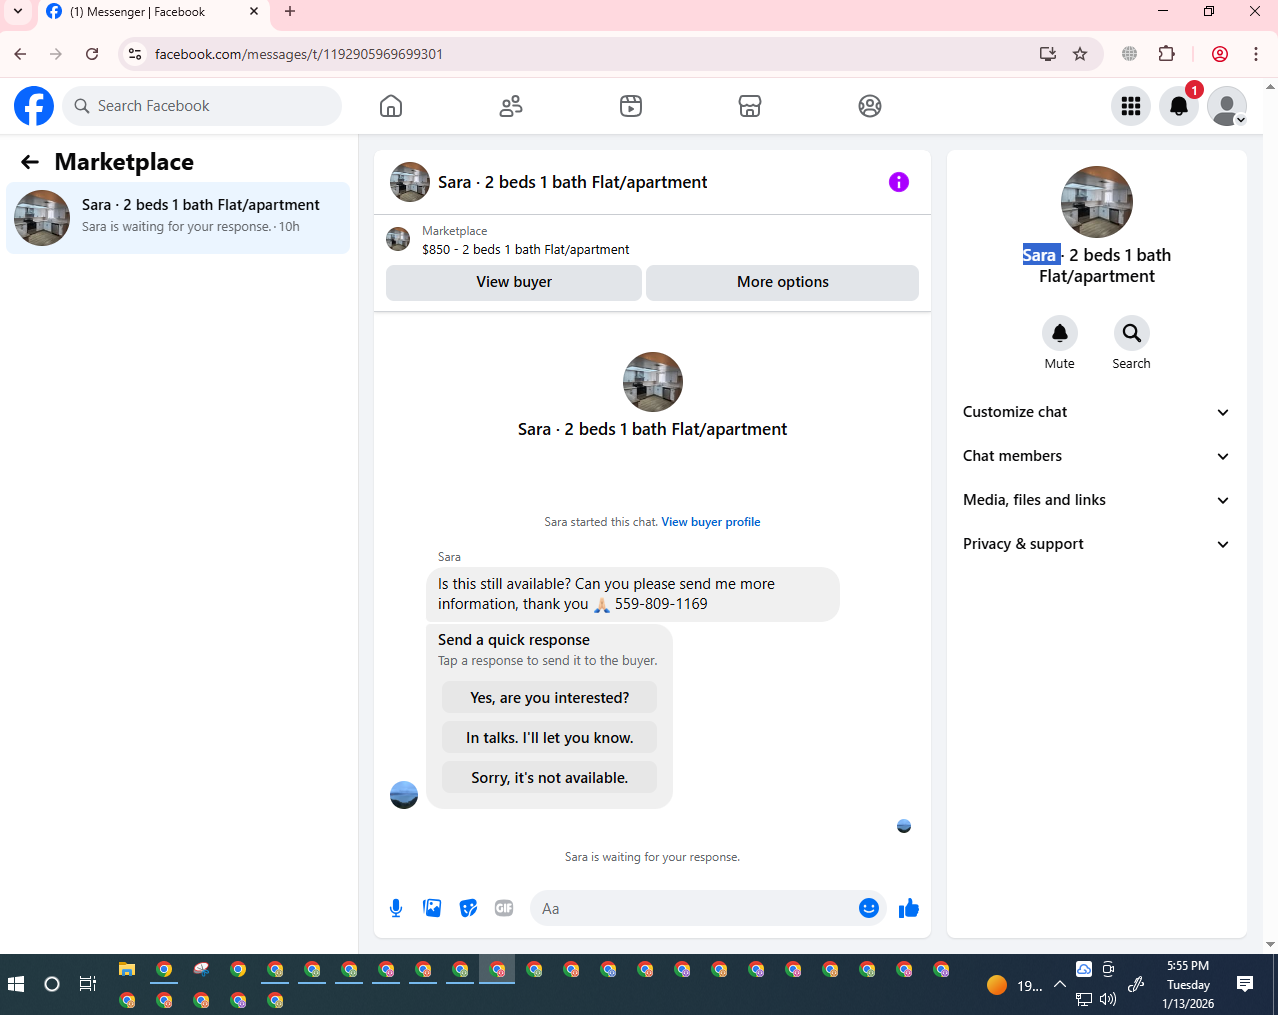Click the browser back arrow

pyautogui.click(x=20, y=54)
